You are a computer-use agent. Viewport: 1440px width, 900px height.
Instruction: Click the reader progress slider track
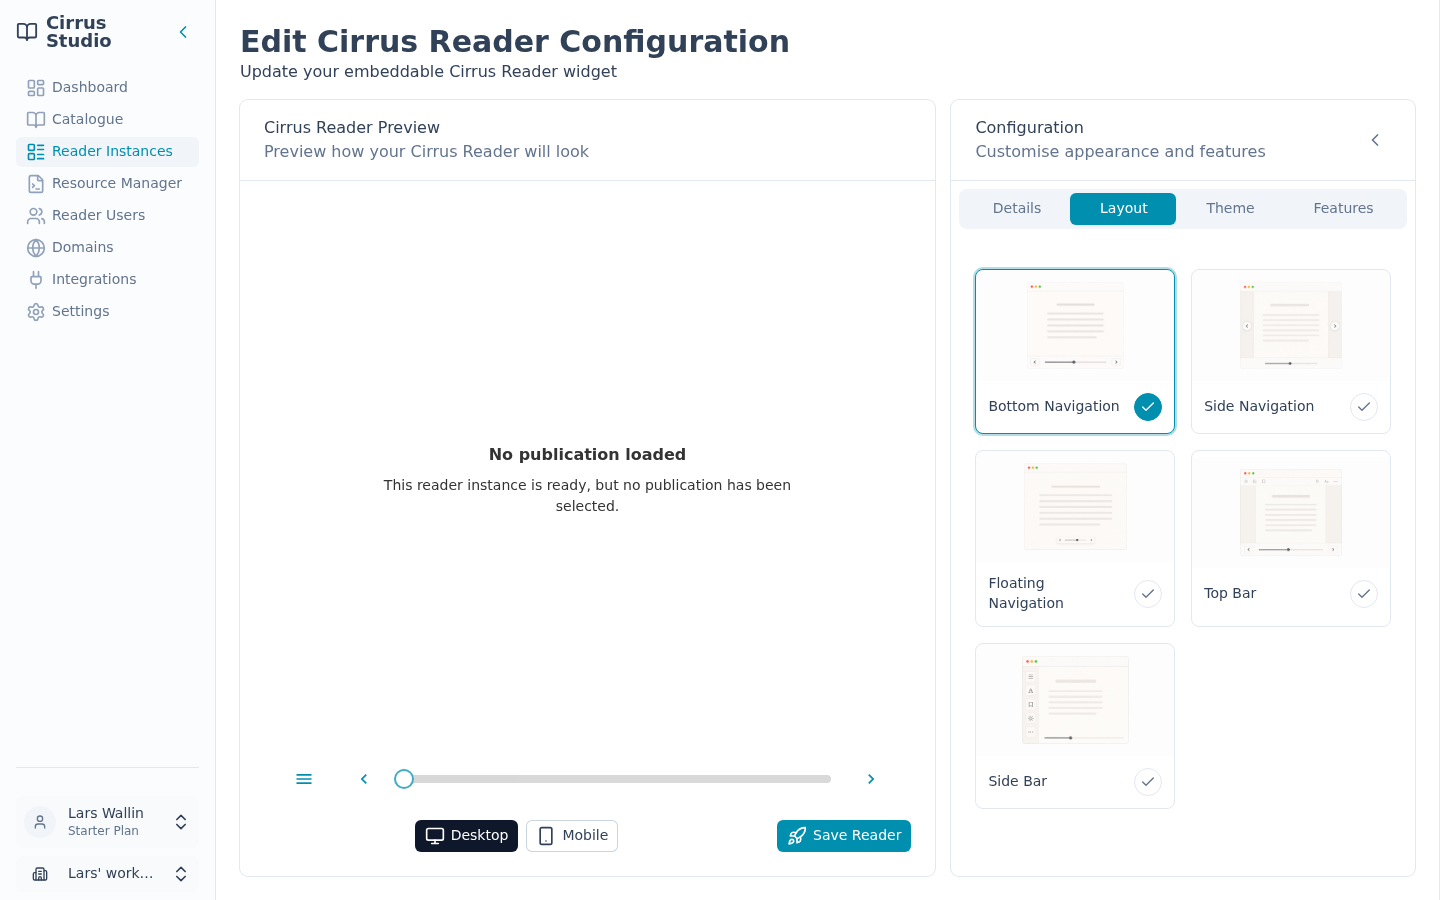click(613, 779)
